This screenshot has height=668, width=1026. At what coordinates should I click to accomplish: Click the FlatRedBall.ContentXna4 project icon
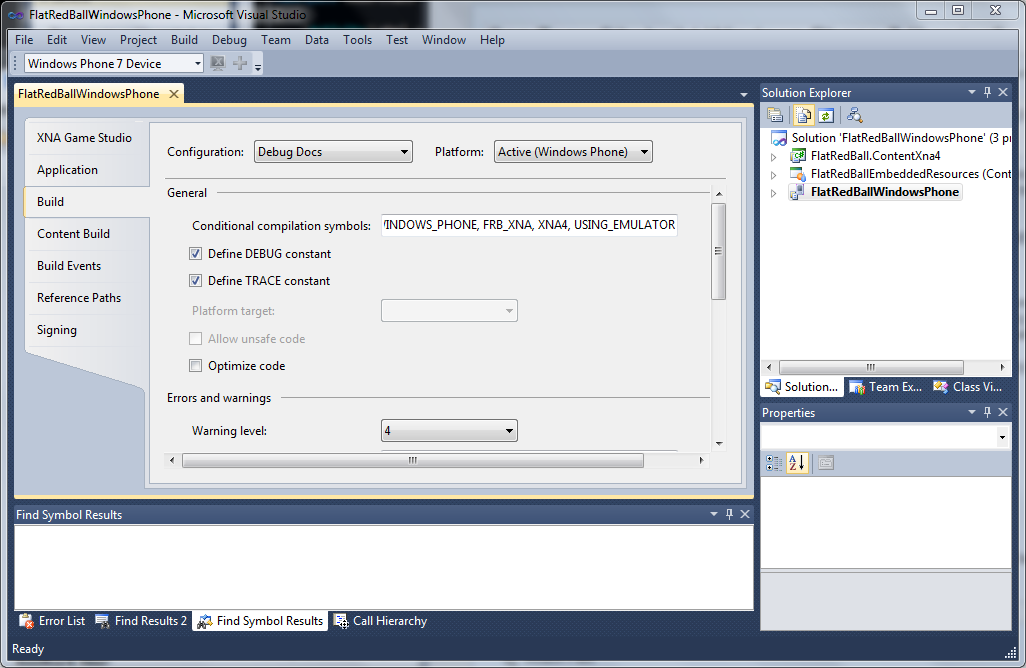pyautogui.click(x=798, y=156)
